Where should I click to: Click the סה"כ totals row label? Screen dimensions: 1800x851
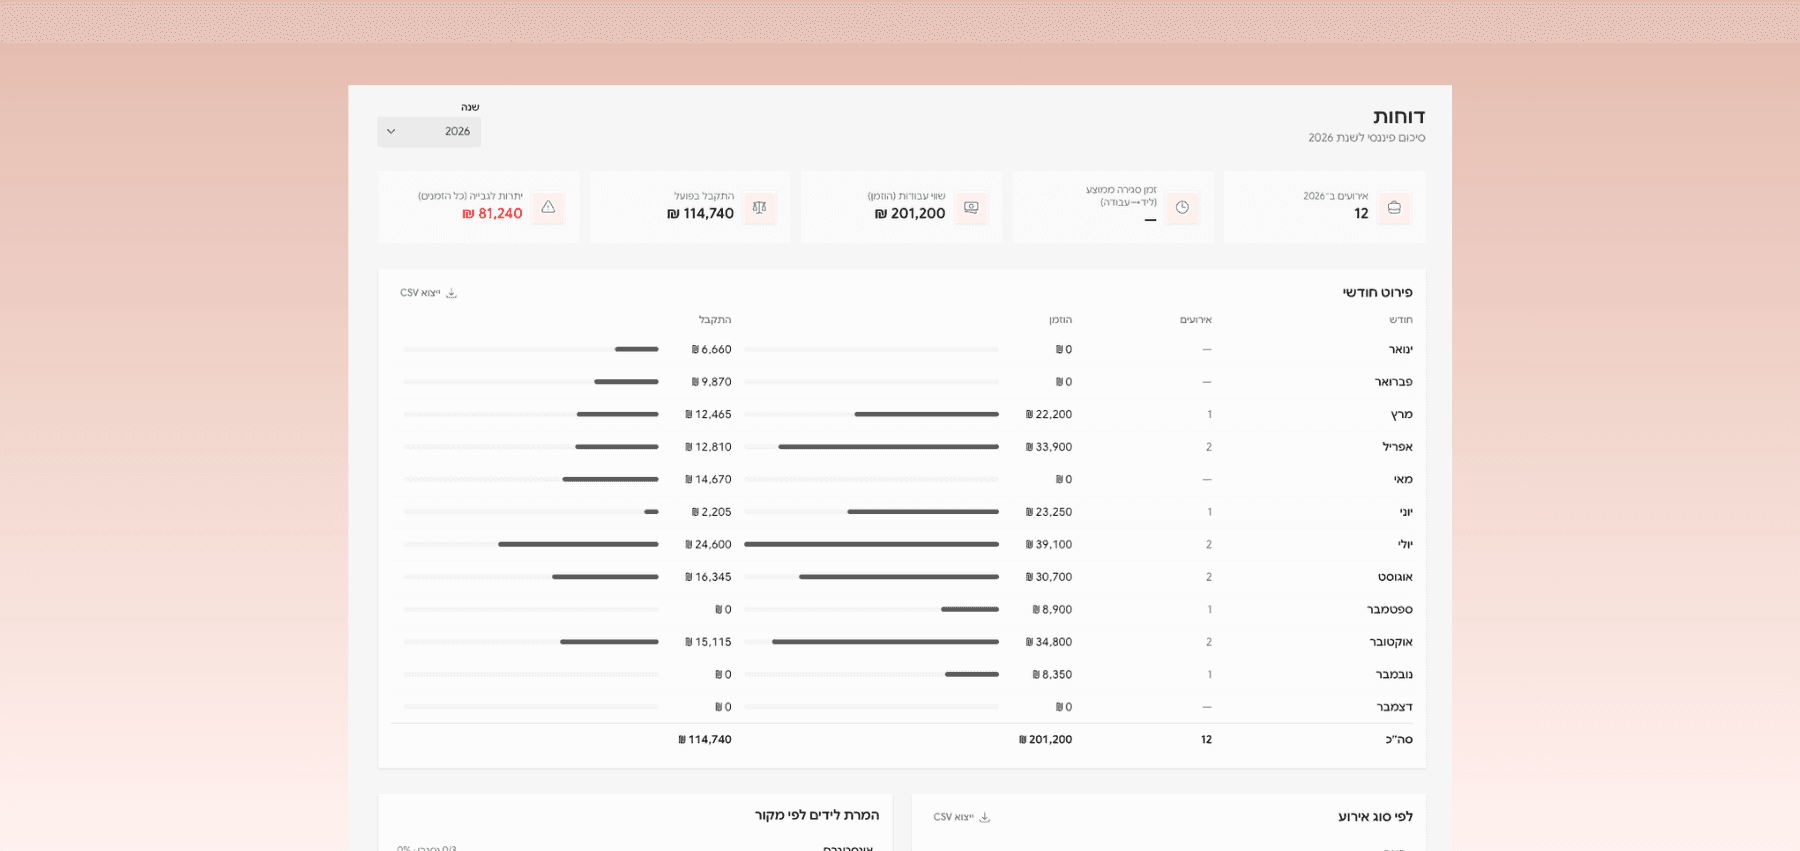click(x=1399, y=740)
